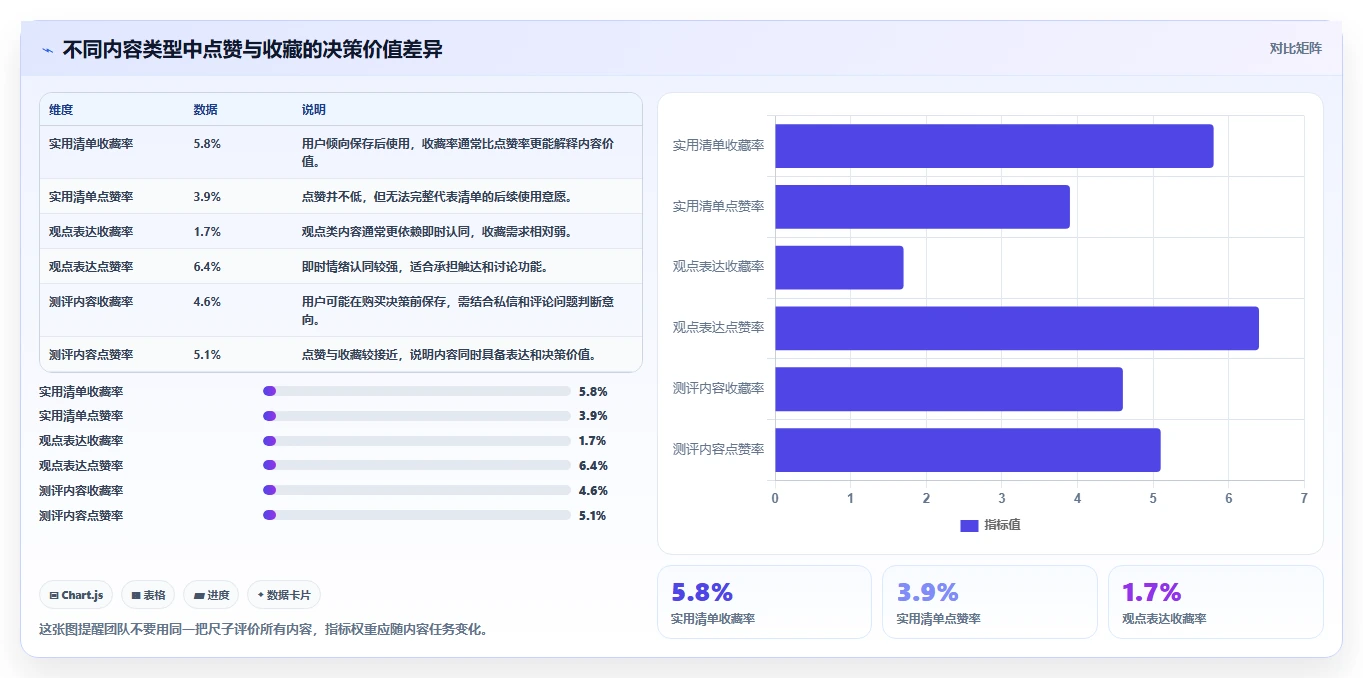Toggle the 指标值 legend swatch
Screen dimensions: 1363x678
[x=968, y=526]
